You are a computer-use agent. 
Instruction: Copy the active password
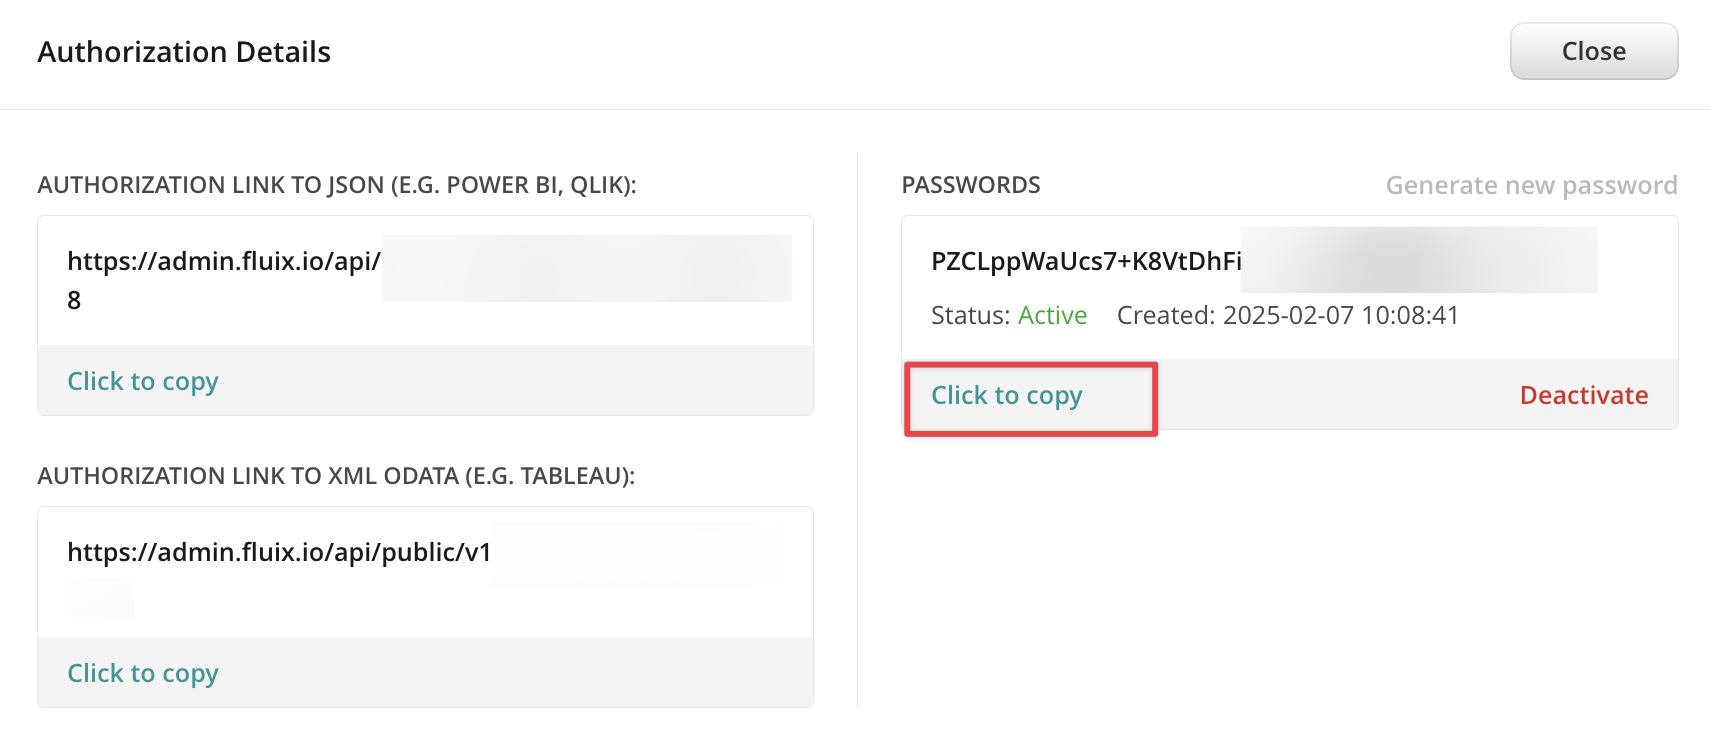(x=1006, y=396)
